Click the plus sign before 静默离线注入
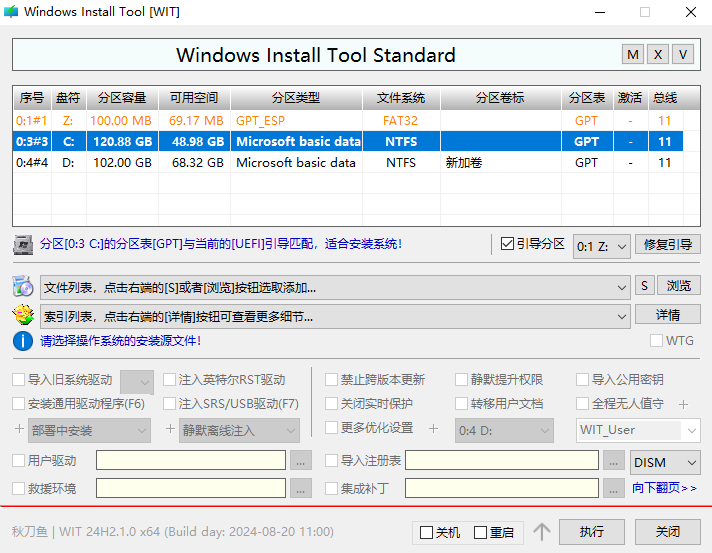 (170, 429)
